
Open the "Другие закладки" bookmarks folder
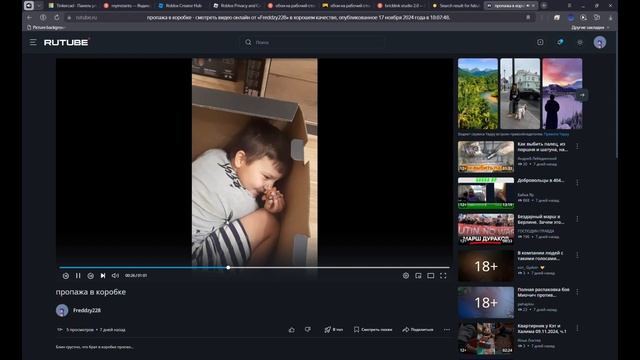[590, 27]
